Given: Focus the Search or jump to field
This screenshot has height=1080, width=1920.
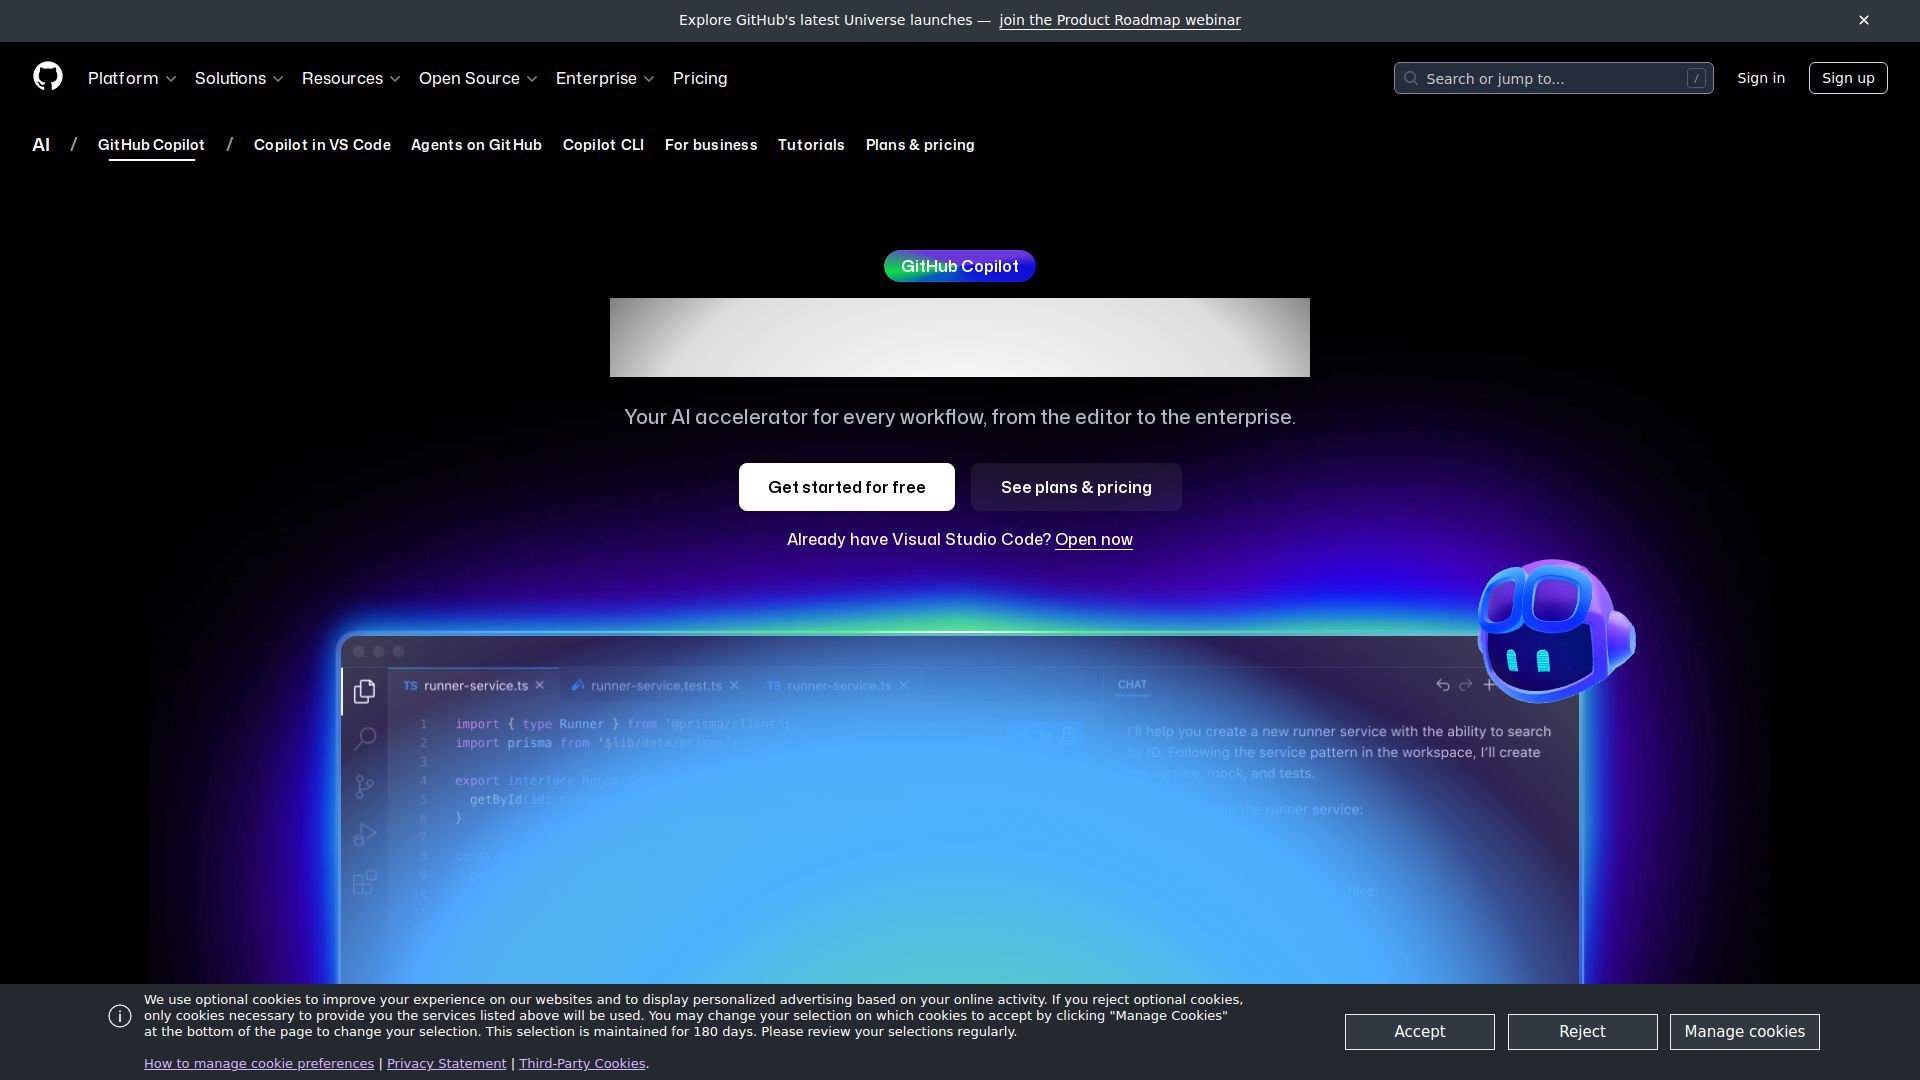Looking at the screenshot, I should click(1552, 78).
